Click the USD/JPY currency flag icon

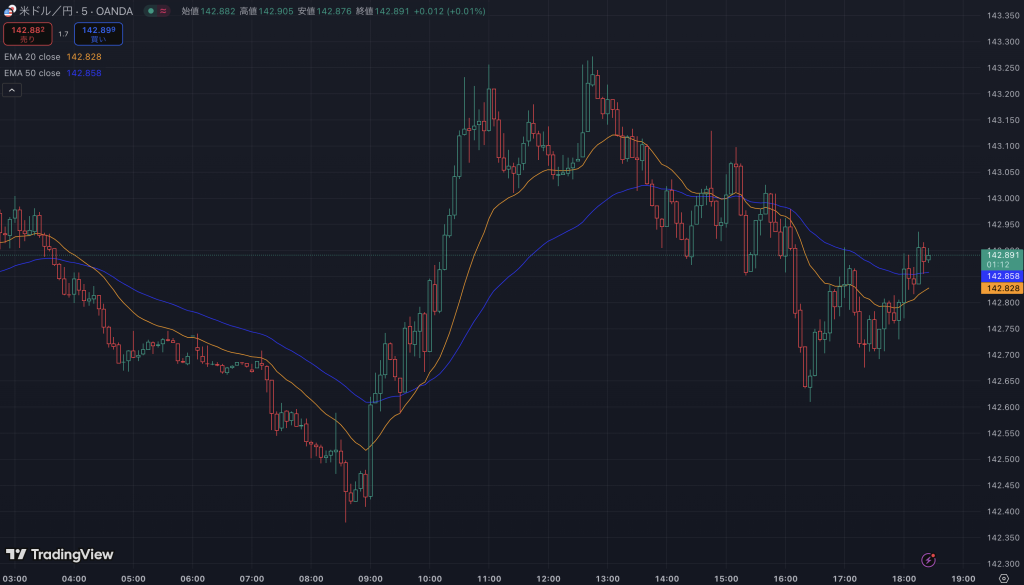pos(10,11)
